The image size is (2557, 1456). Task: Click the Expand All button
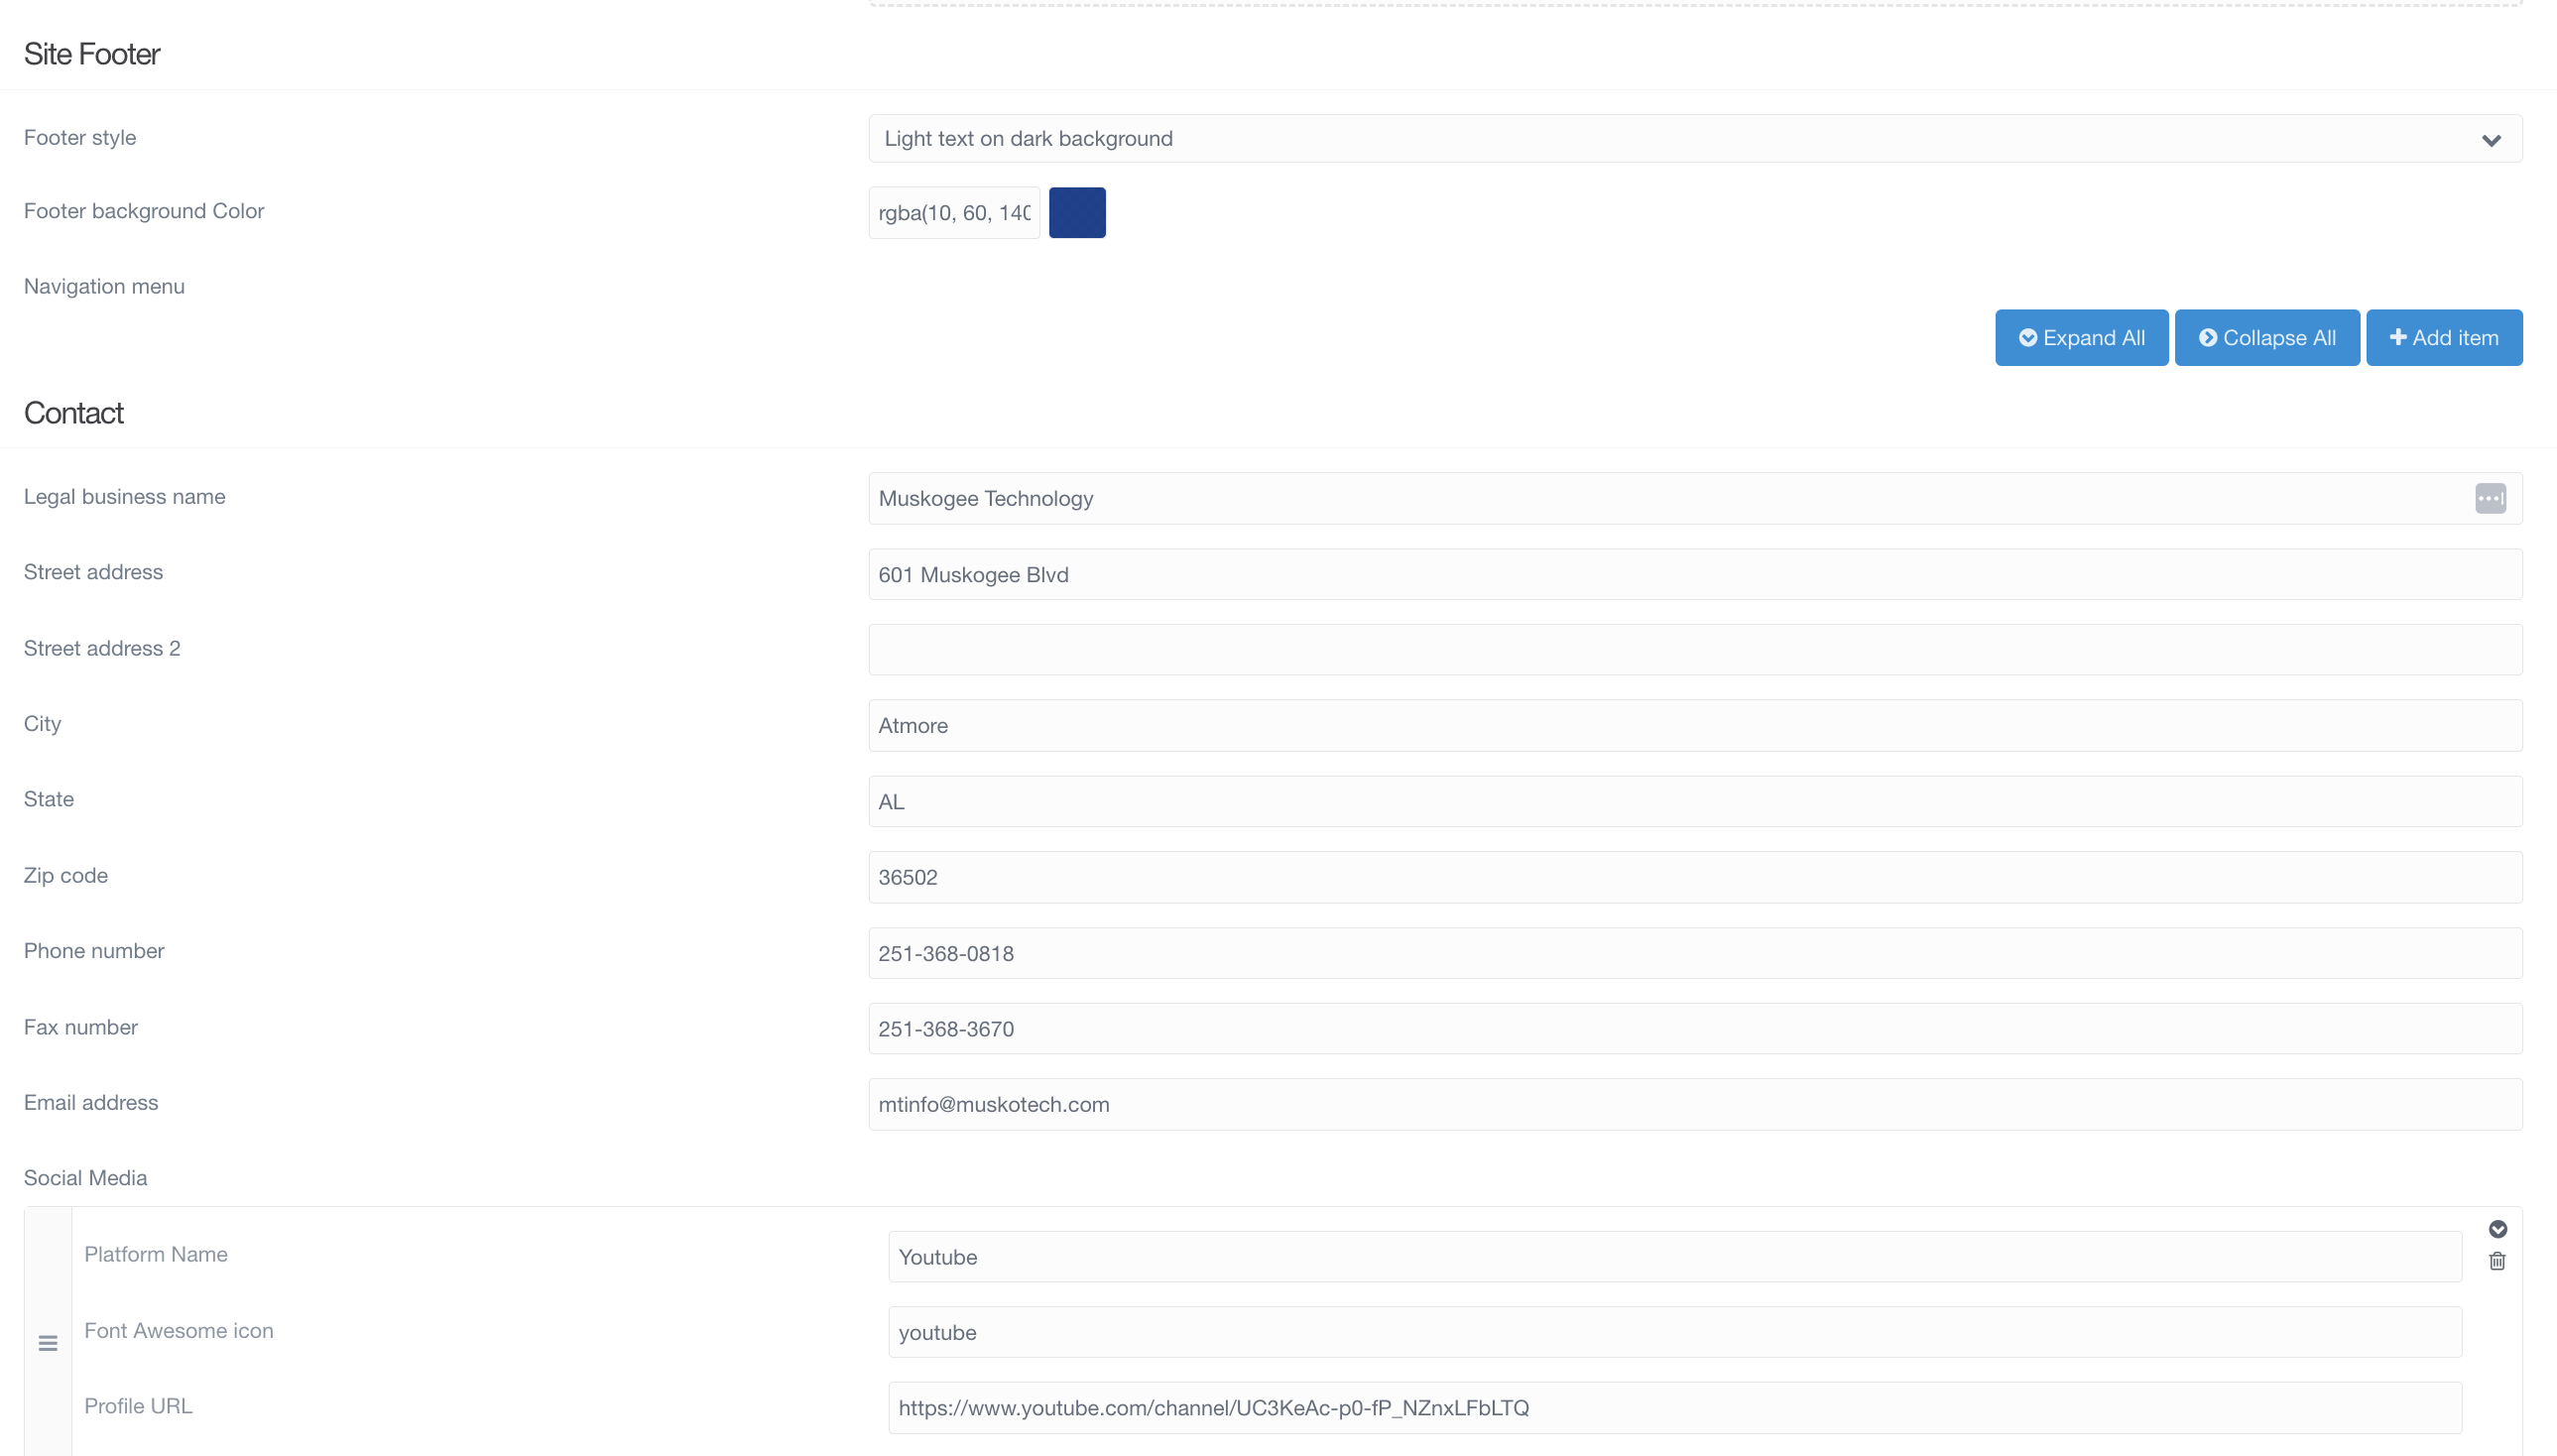(2081, 338)
